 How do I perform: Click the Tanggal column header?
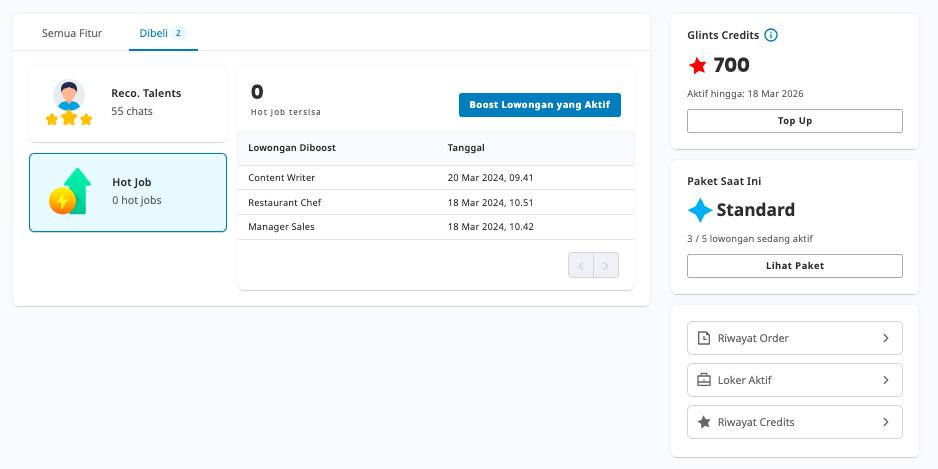click(x=466, y=148)
